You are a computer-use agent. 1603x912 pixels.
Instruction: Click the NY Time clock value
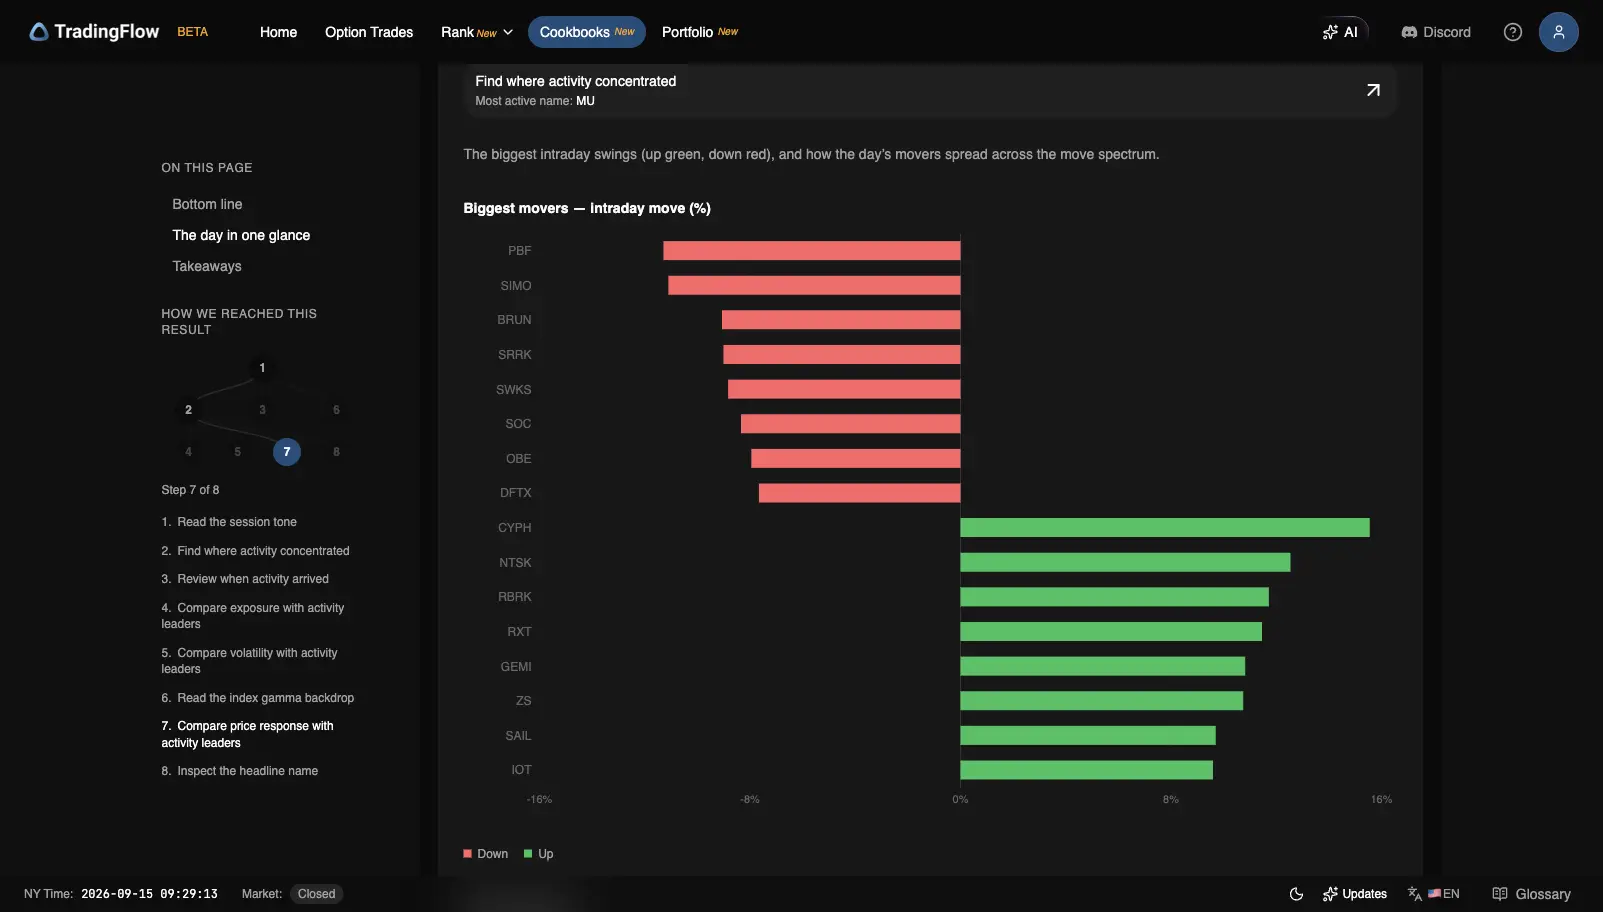coord(149,894)
